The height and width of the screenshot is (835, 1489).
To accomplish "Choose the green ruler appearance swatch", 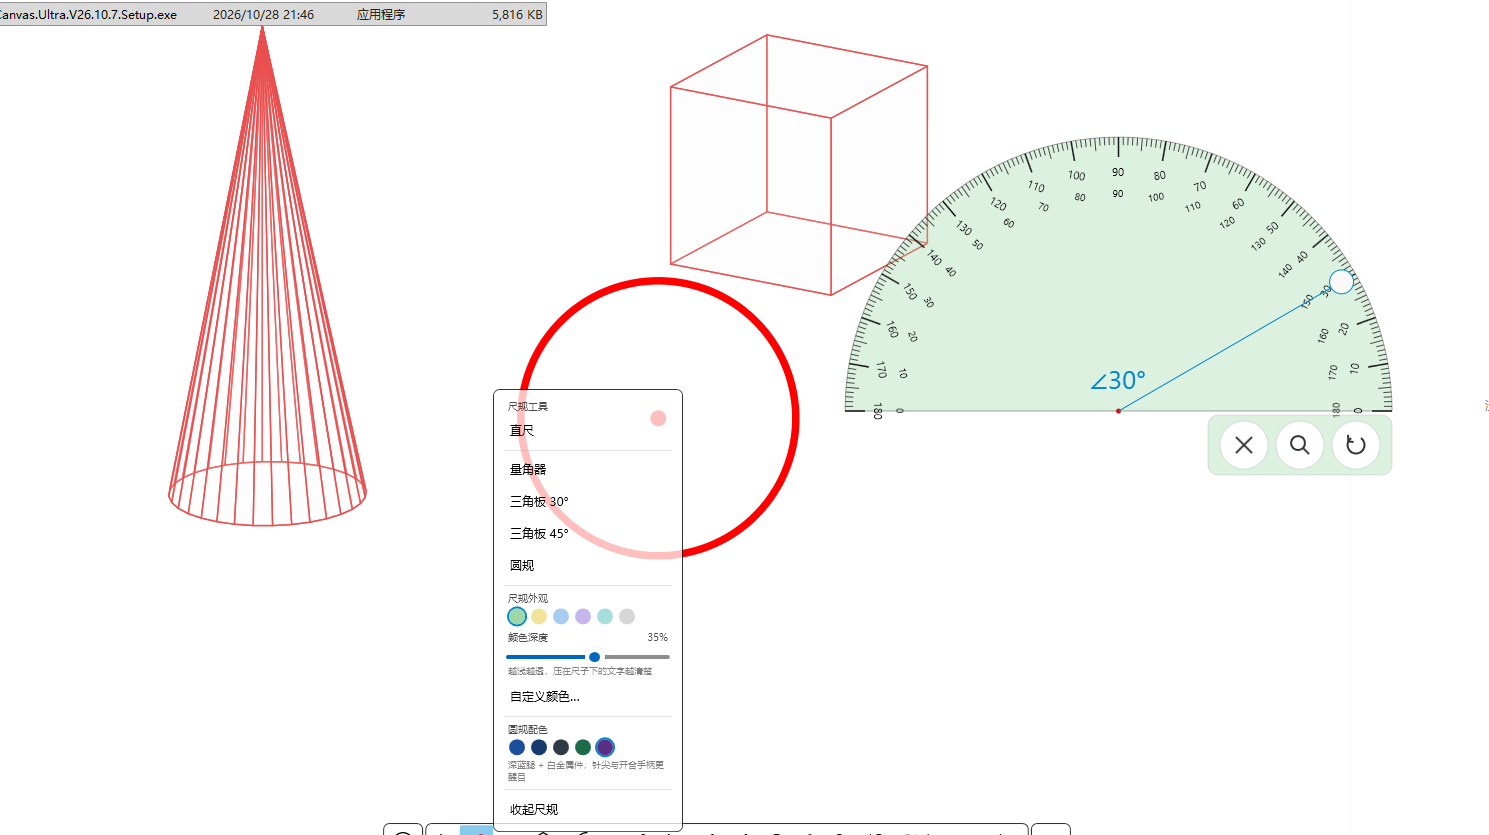I will coord(517,616).
